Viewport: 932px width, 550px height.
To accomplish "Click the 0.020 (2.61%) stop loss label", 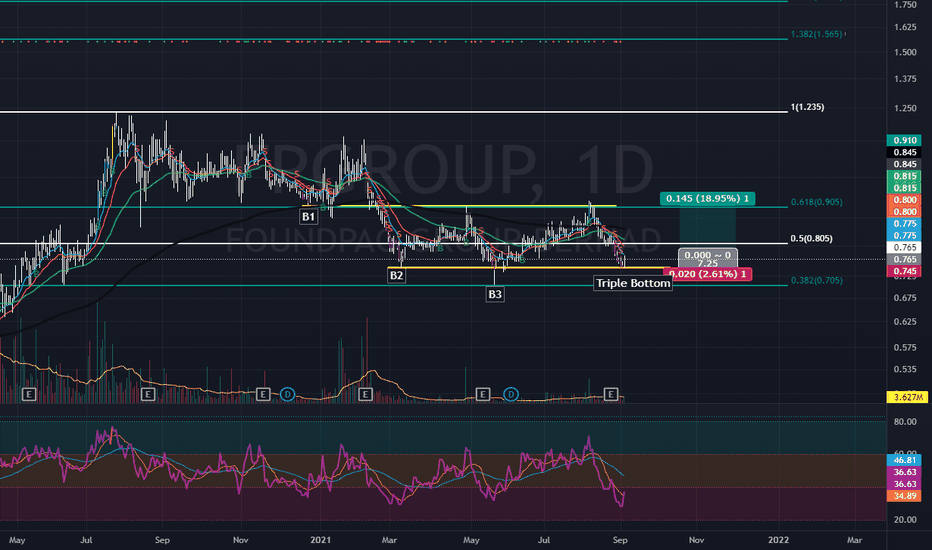I will (x=707, y=274).
